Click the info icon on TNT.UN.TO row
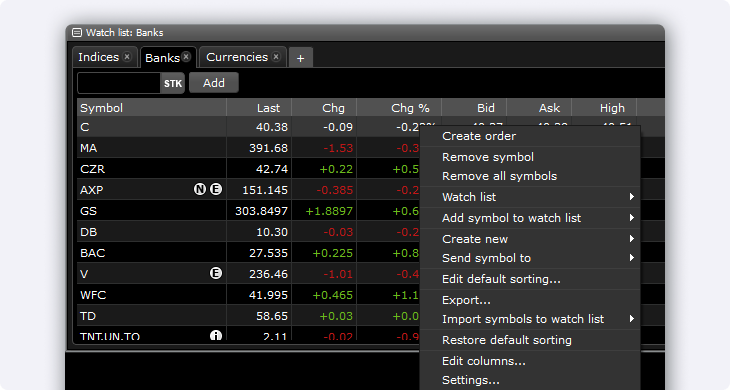Screen dimensions: 730x390 pyautogui.click(x=216, y=335)
